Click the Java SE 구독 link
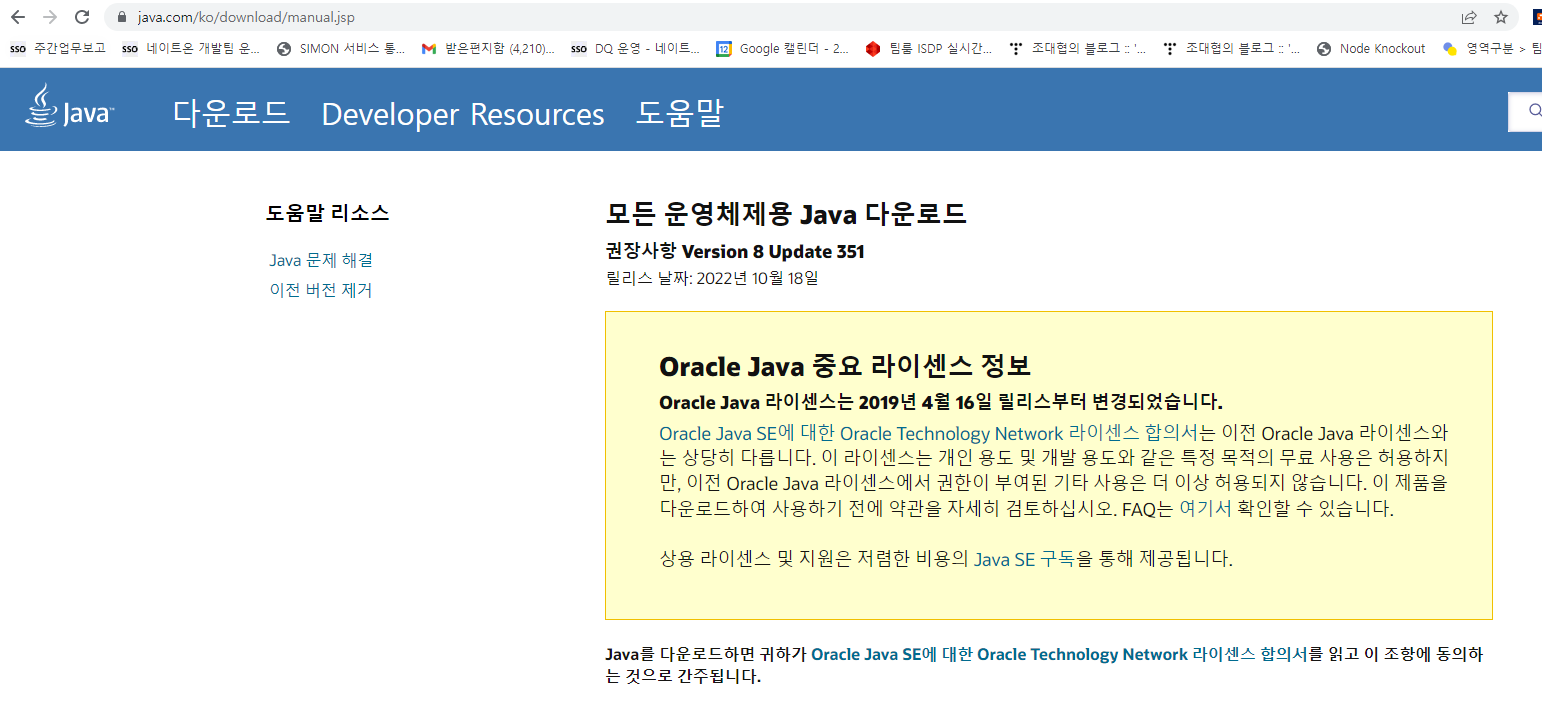 point(1024,559)
